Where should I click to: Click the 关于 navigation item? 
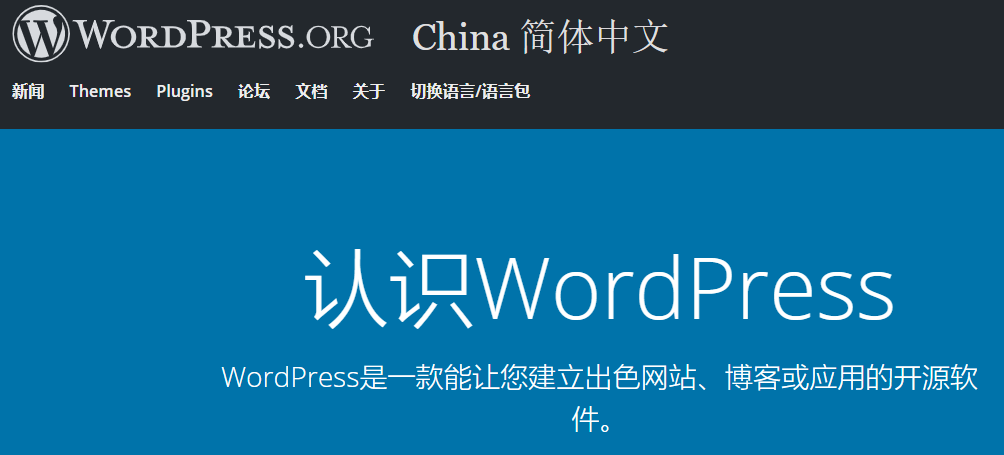369,92
